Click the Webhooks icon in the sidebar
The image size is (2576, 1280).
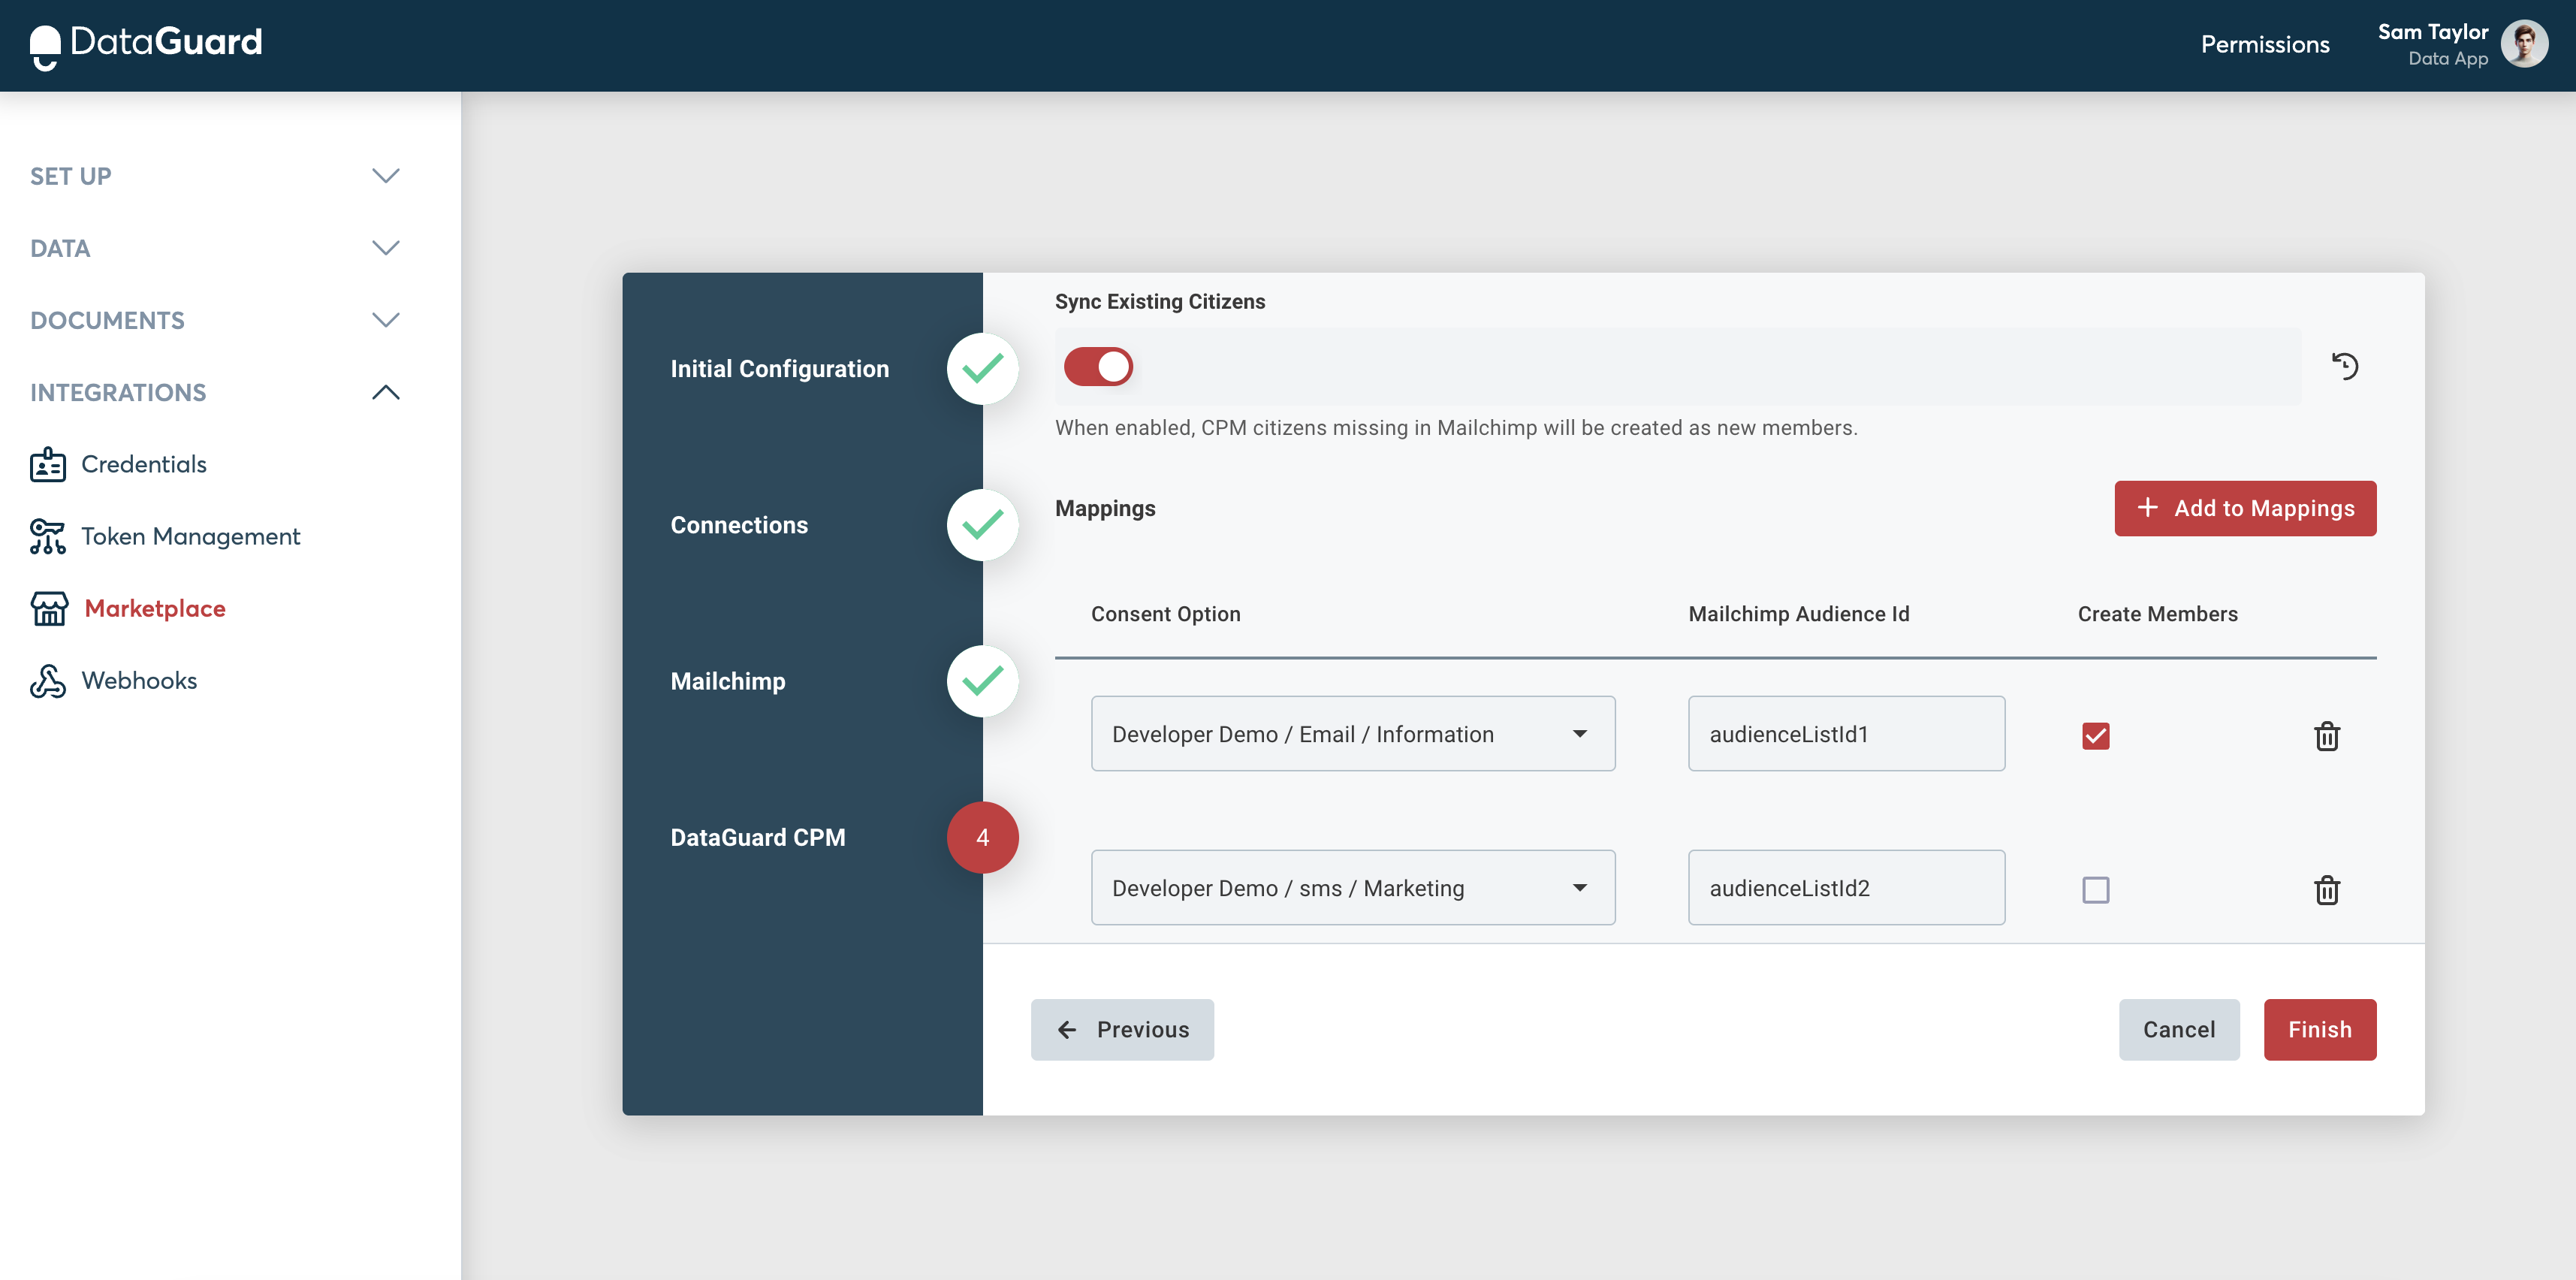tap(47, 681)
